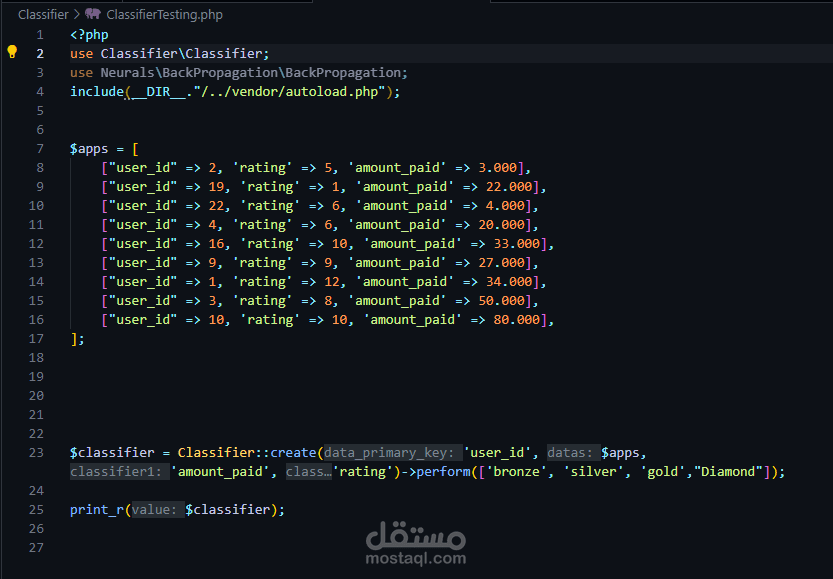Expand the breadcrumb chevron after Classifier
Image resolution: width=833 pixels, height=579 pixels.
pyautogui.click(x=76, y=14)
